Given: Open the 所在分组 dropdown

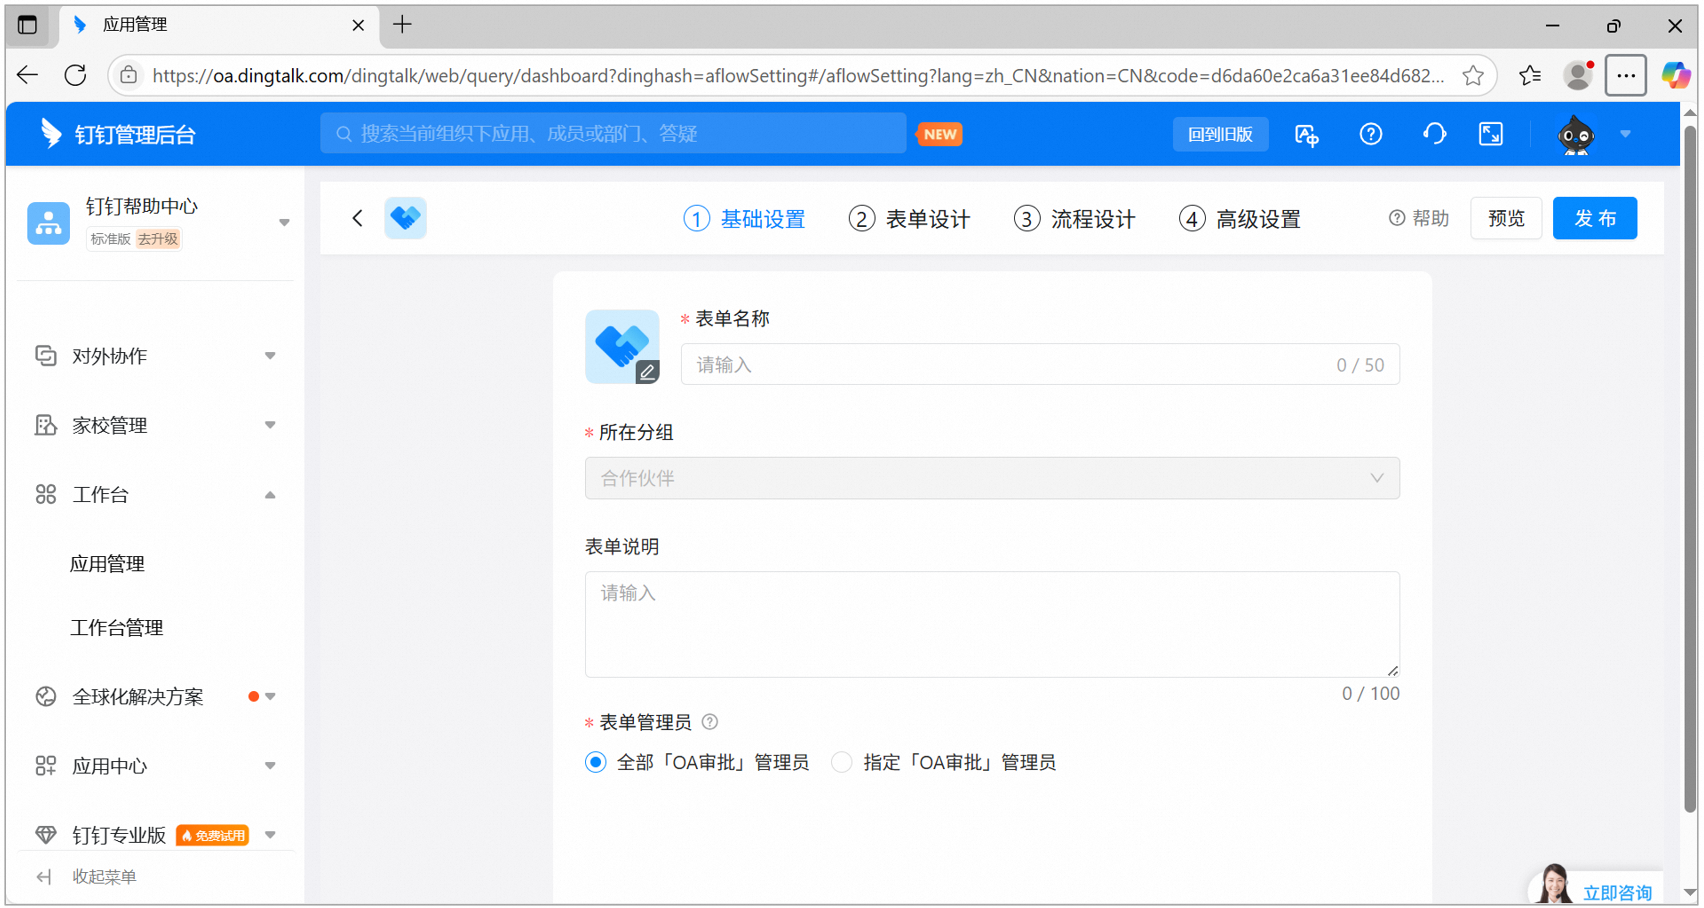Looking at the screenshot, I should click(x=992, y=478).
